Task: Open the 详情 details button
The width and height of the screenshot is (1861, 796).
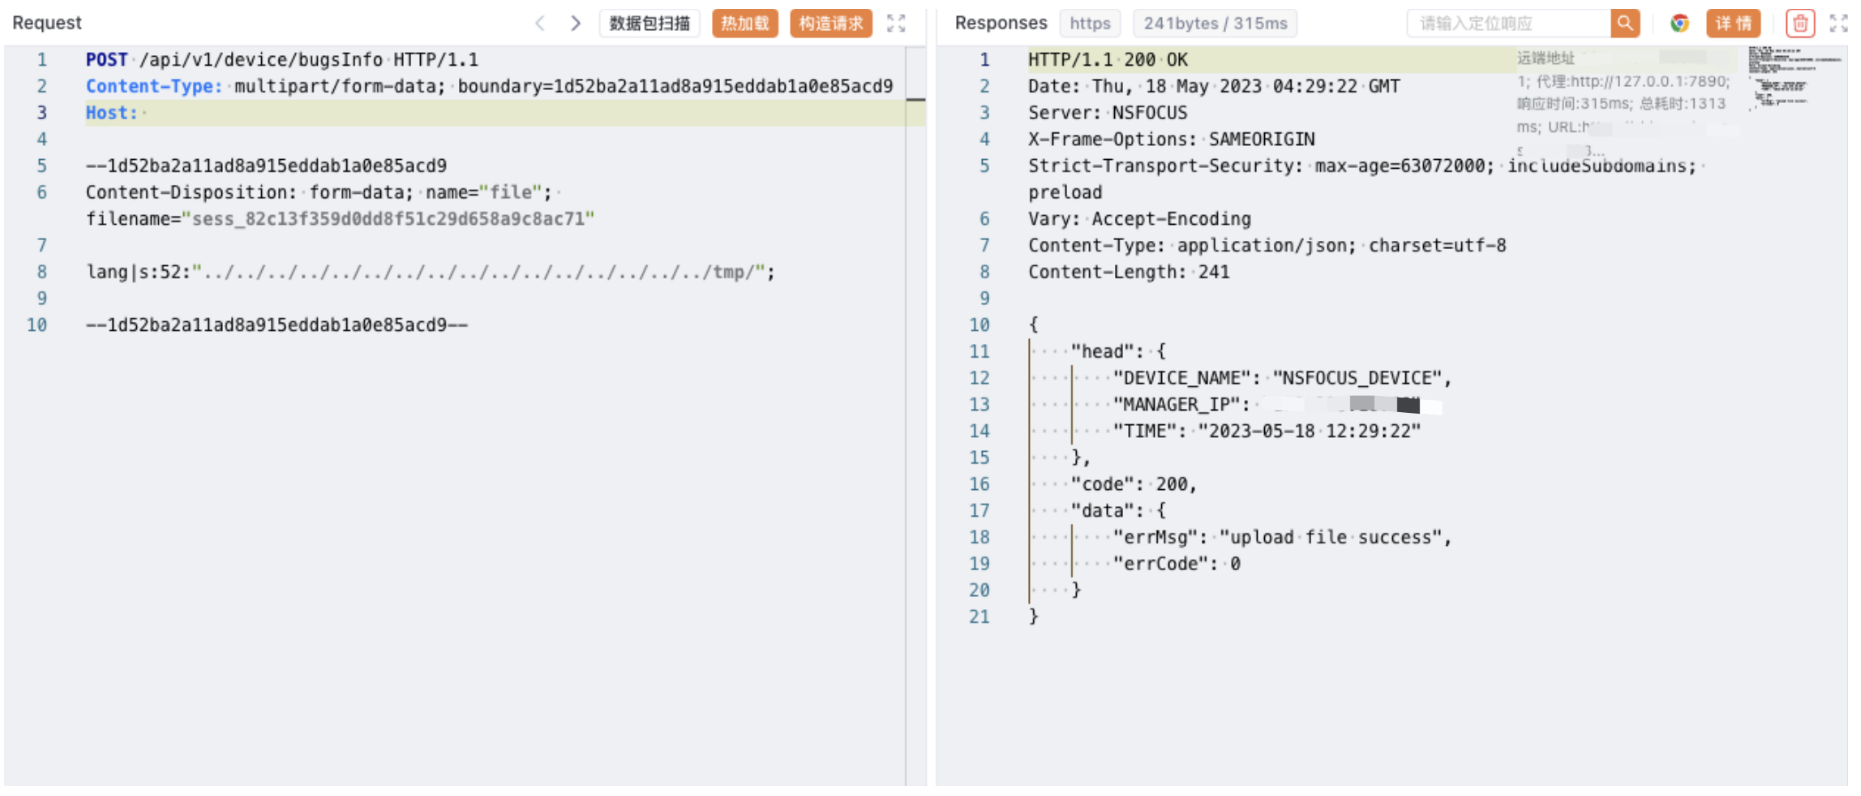Action: click(x=1733, y=23)
